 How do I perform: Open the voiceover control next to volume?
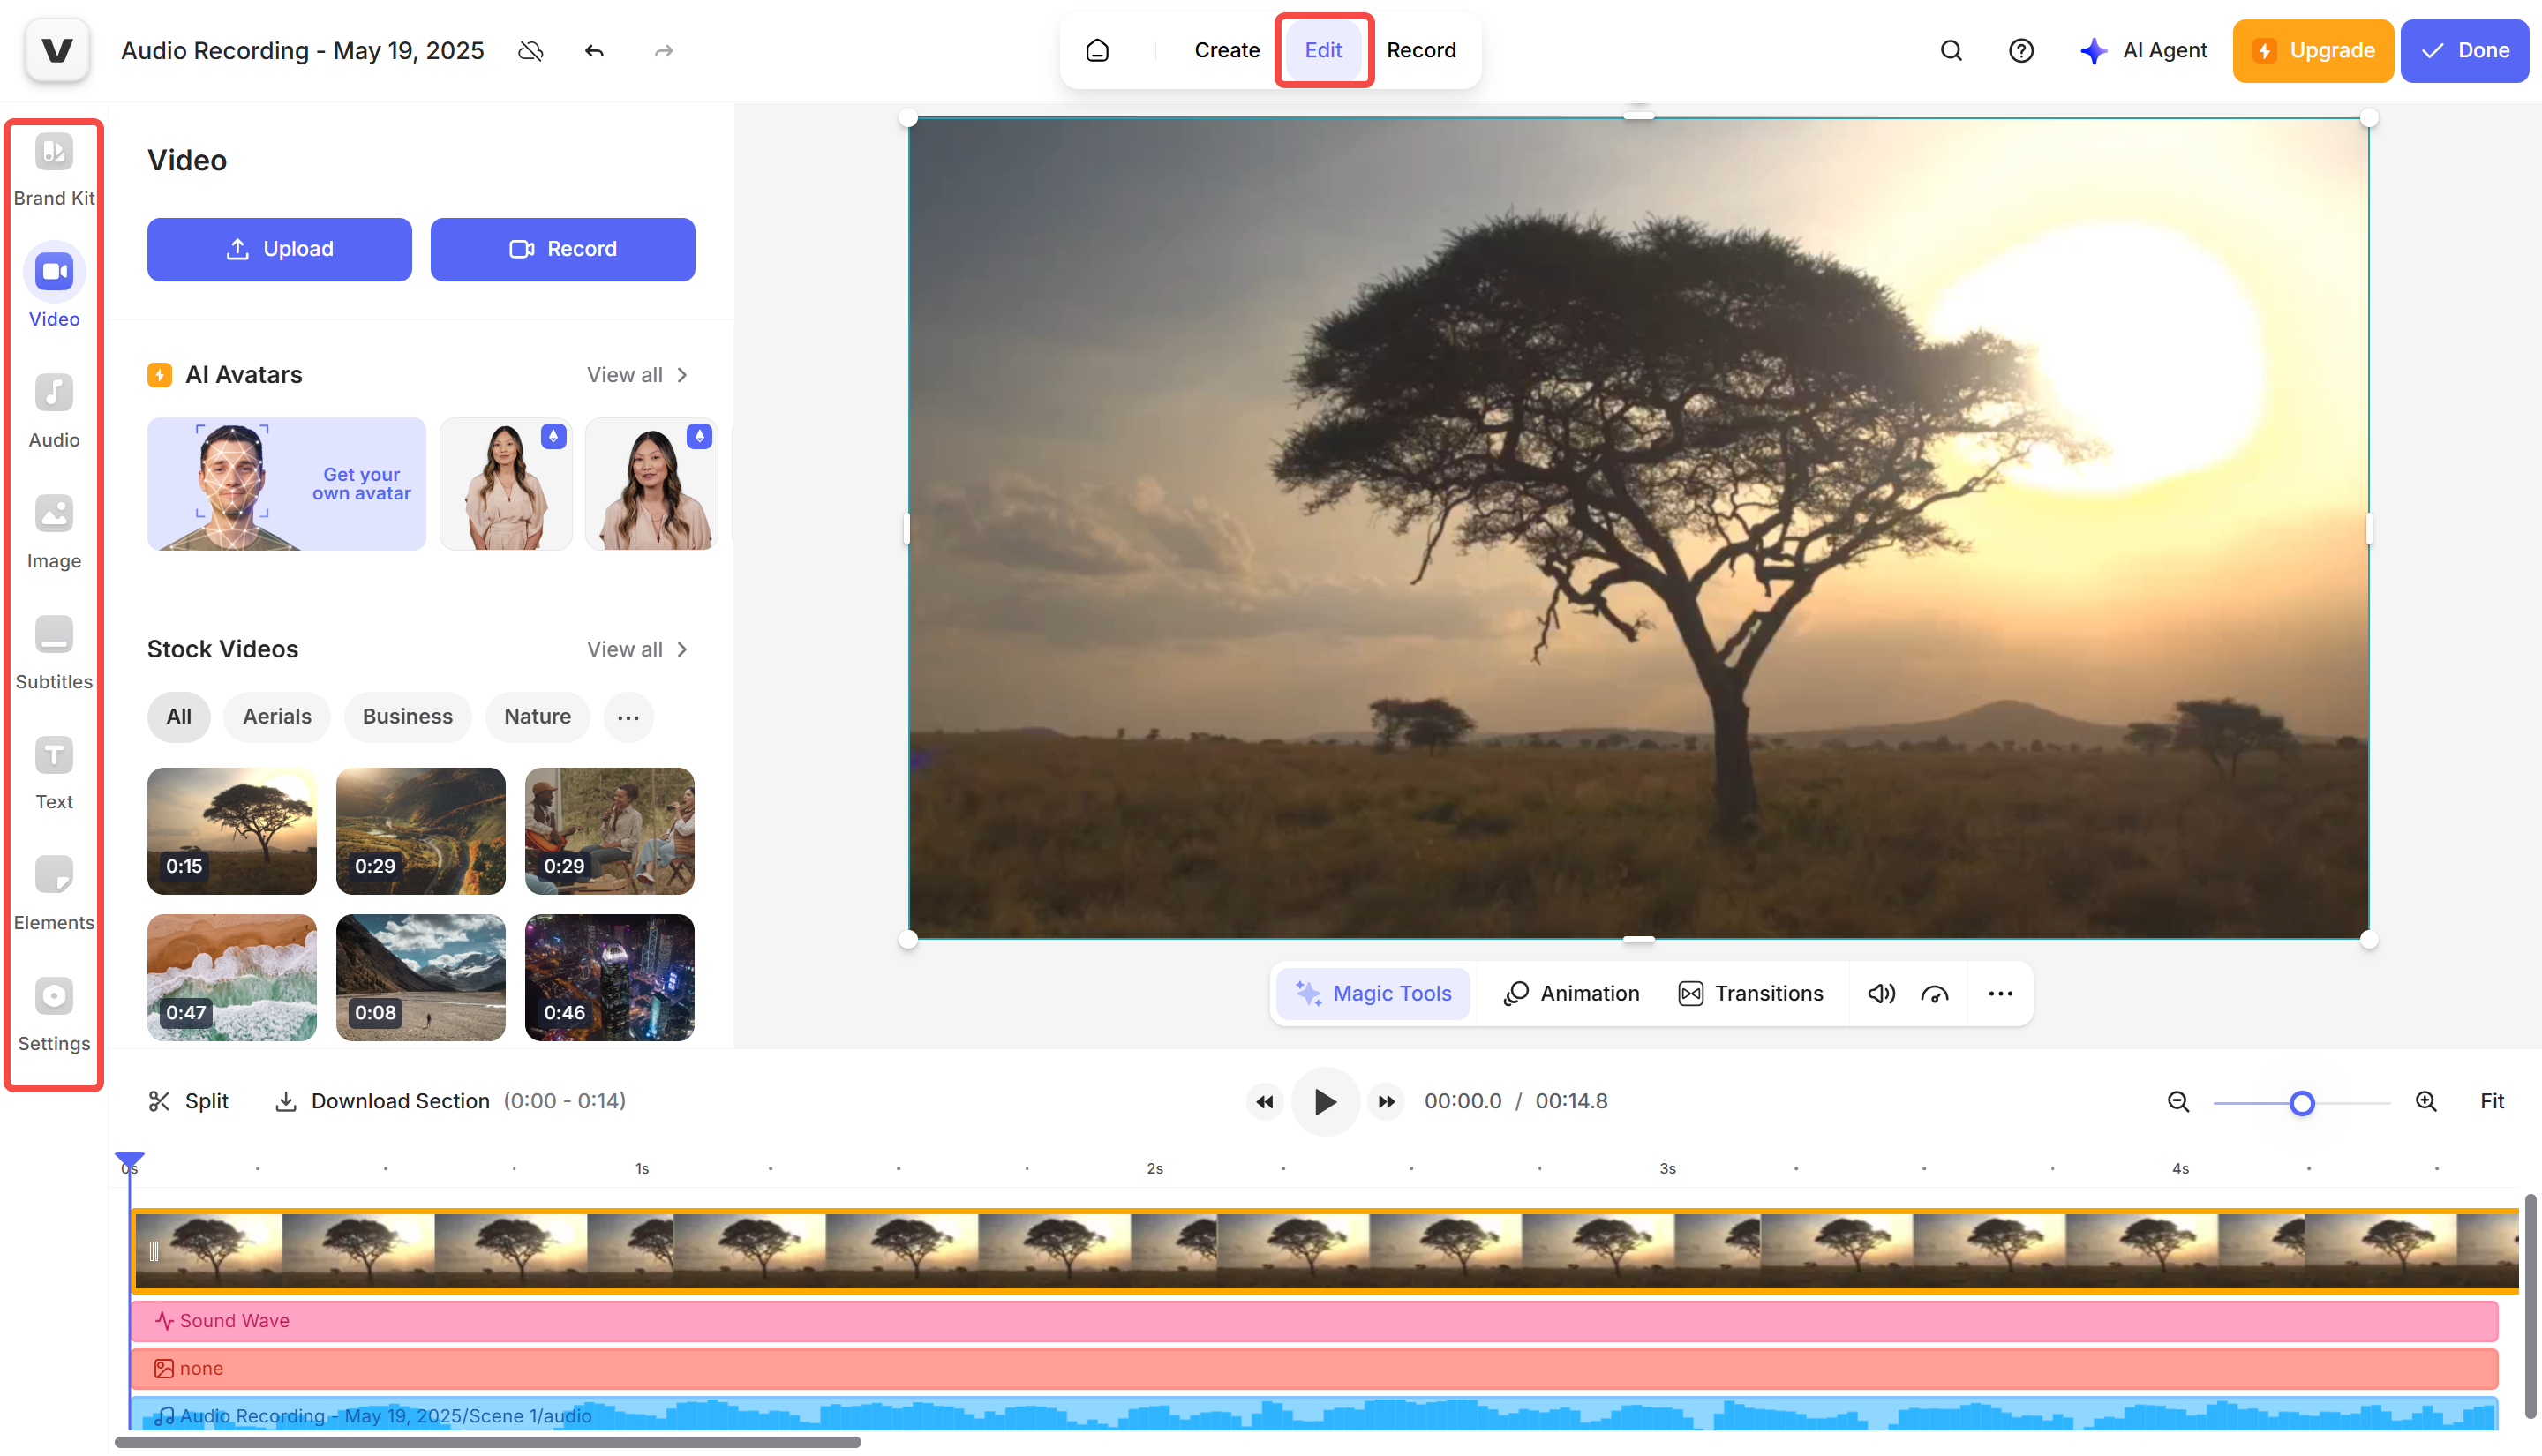click(1935, 993)
